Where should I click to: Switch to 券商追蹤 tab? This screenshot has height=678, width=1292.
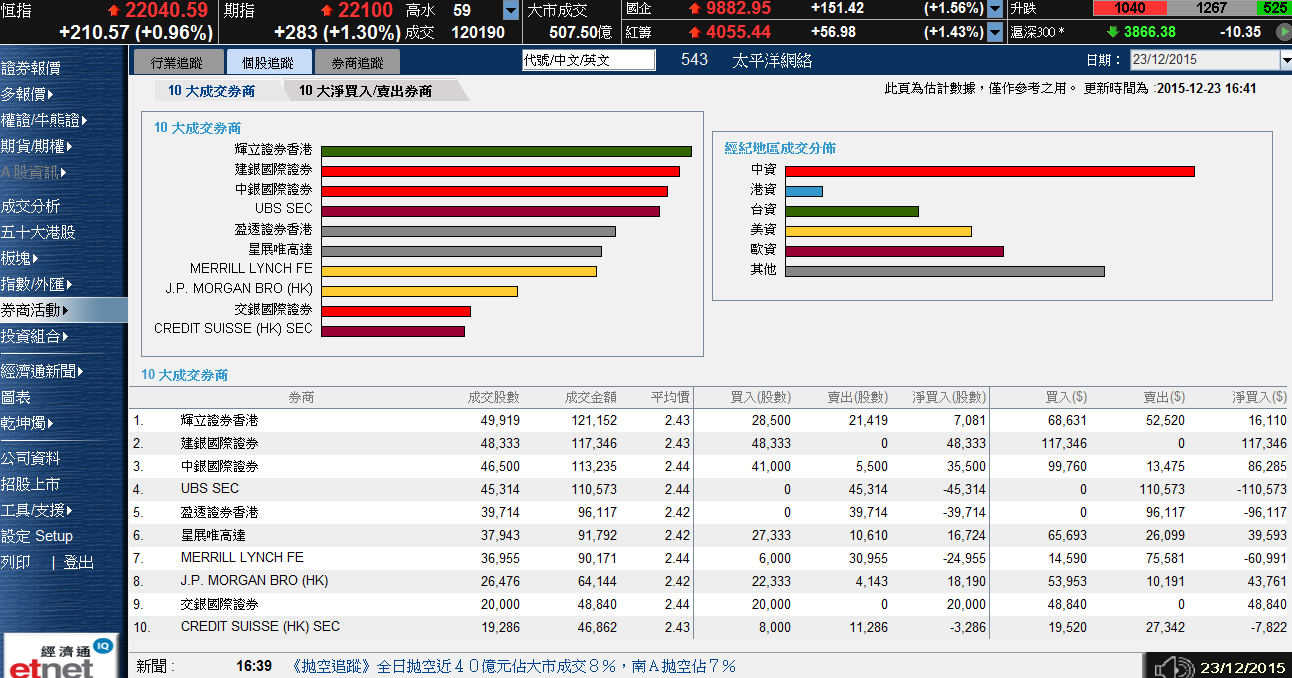click(357, 62)
